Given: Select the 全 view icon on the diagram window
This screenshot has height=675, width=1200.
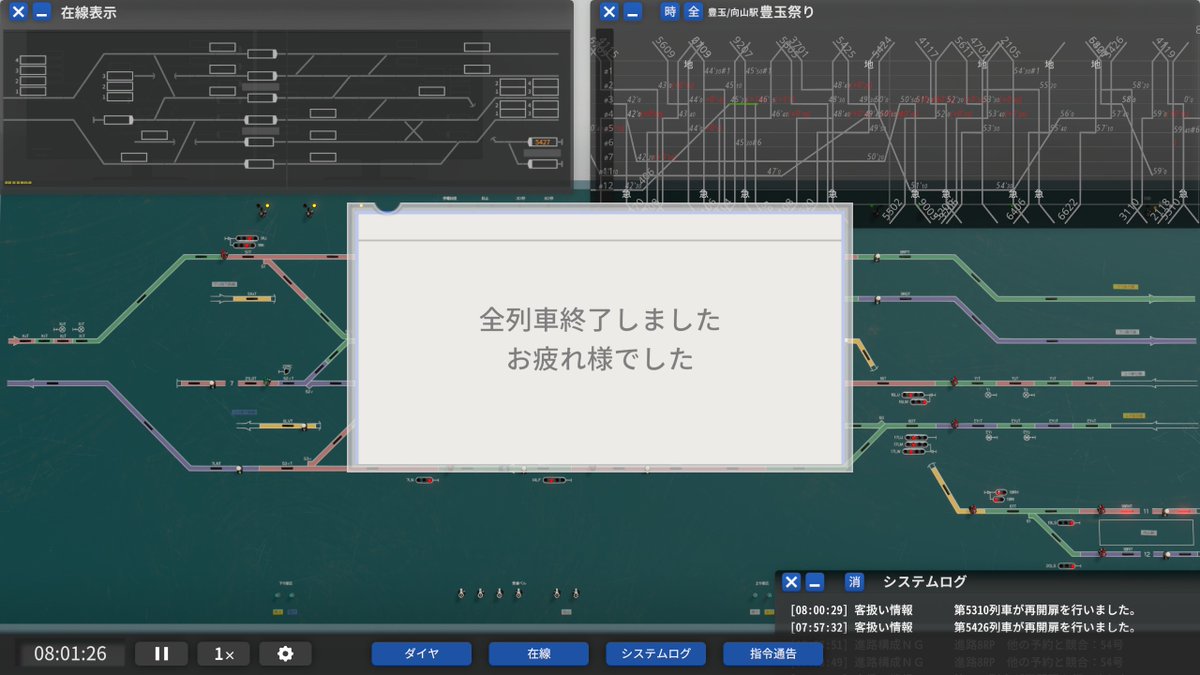Looking at the screenshot, I should coord(692,12).
